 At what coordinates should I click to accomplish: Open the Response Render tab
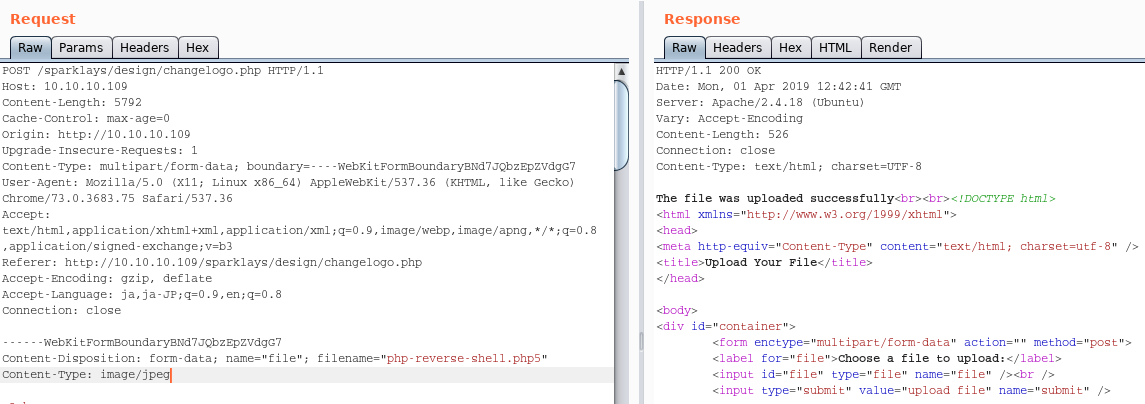point(891,47)
